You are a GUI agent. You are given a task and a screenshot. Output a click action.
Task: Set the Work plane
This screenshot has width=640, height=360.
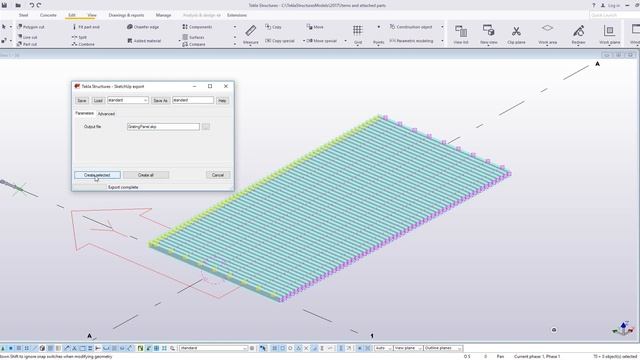[609, 34]
